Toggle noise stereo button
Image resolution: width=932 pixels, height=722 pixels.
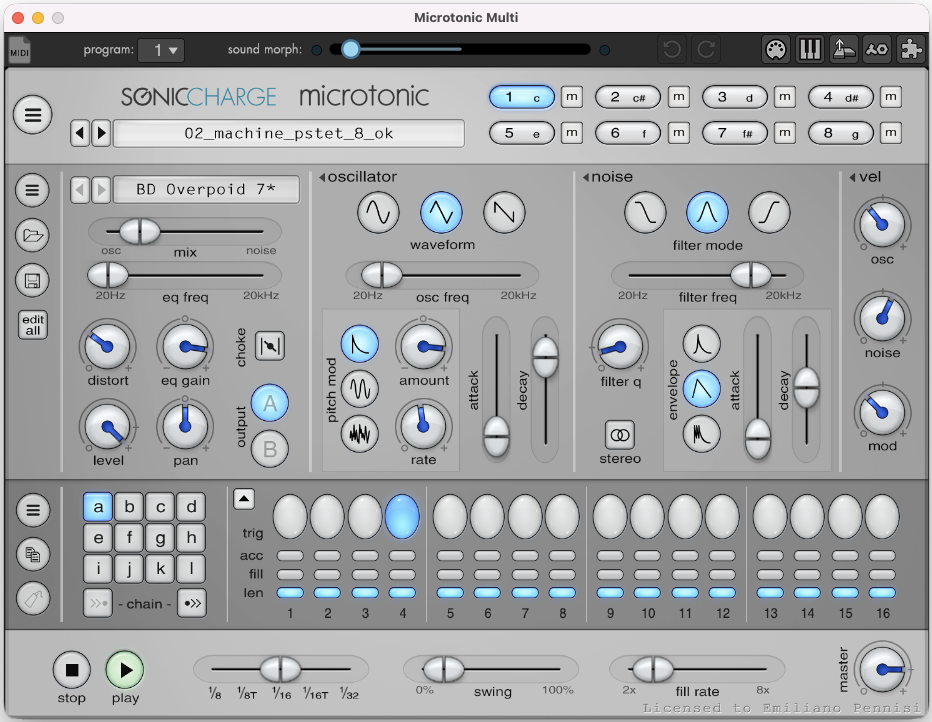620,435
